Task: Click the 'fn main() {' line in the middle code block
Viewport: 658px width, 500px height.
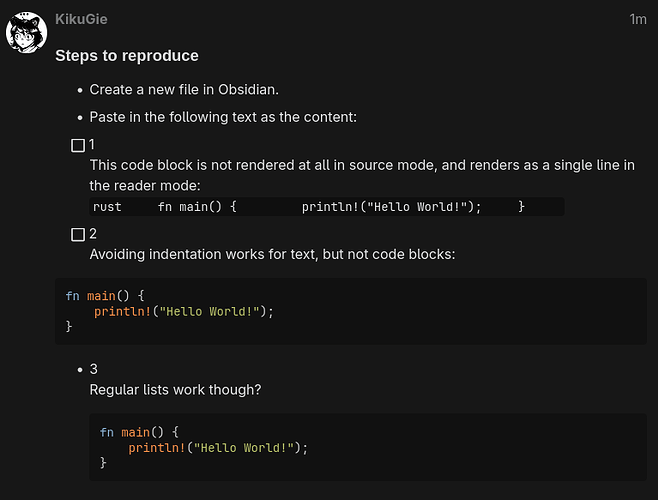Action: pos(105,296)
